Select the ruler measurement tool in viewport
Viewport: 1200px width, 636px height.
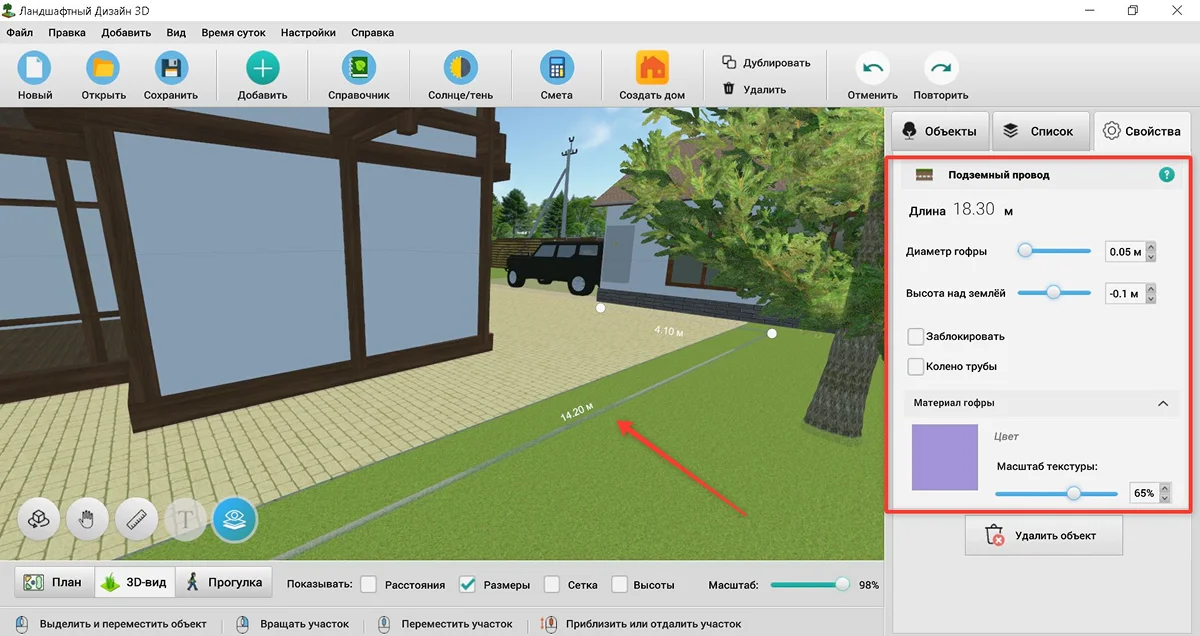pos(137,519)
